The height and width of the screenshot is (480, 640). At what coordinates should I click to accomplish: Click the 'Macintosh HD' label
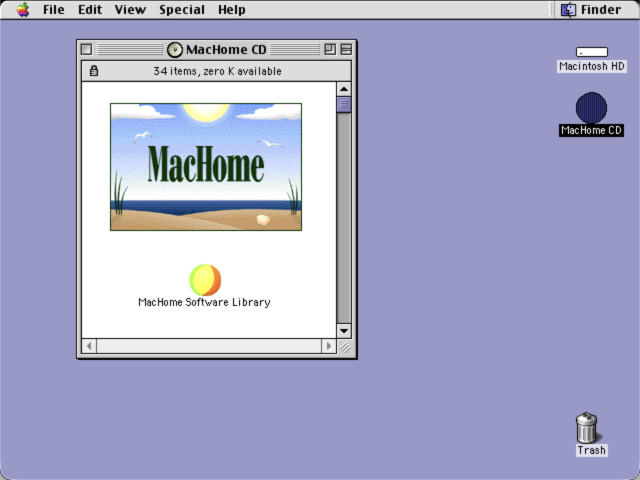click(x=592, y=66)
